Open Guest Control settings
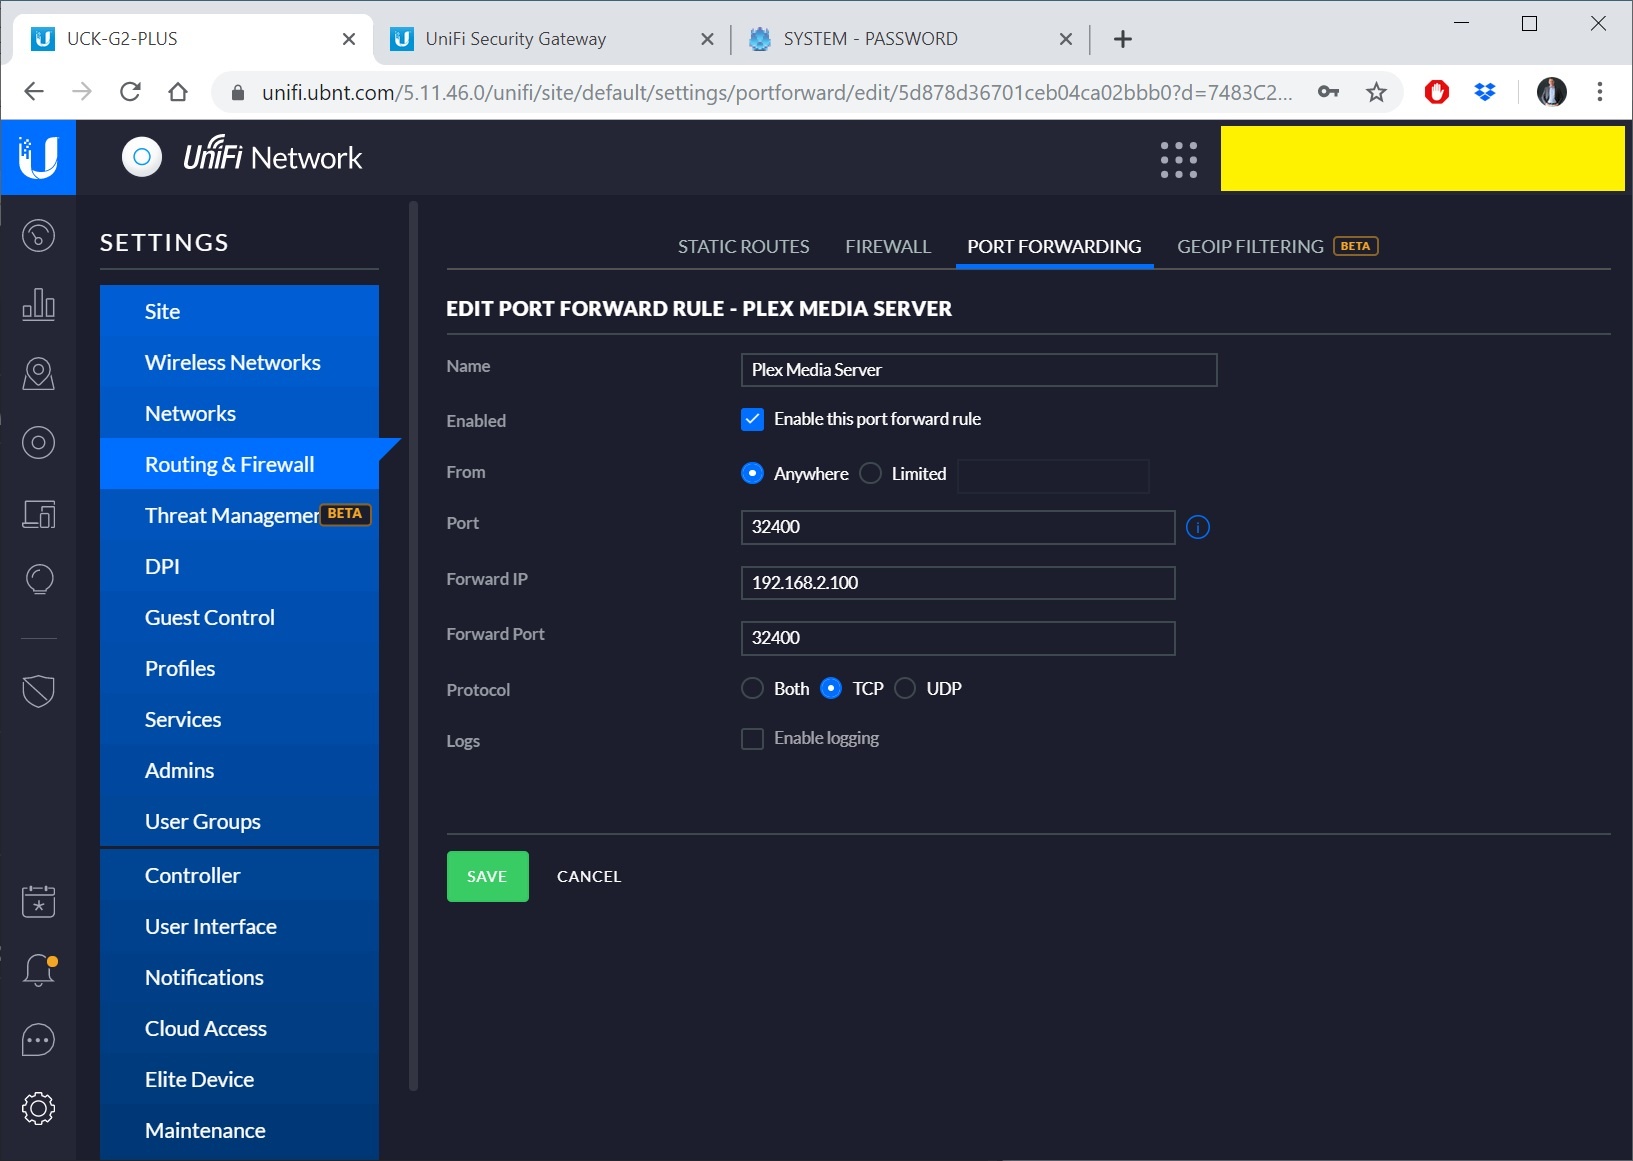 (x=239, y=617)
